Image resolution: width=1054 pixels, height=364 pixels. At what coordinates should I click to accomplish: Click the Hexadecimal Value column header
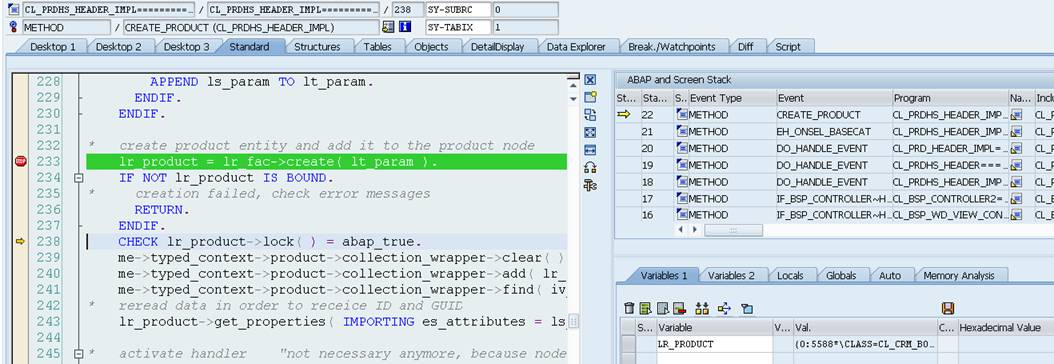pyautogui.click(x=1006, y=328)
